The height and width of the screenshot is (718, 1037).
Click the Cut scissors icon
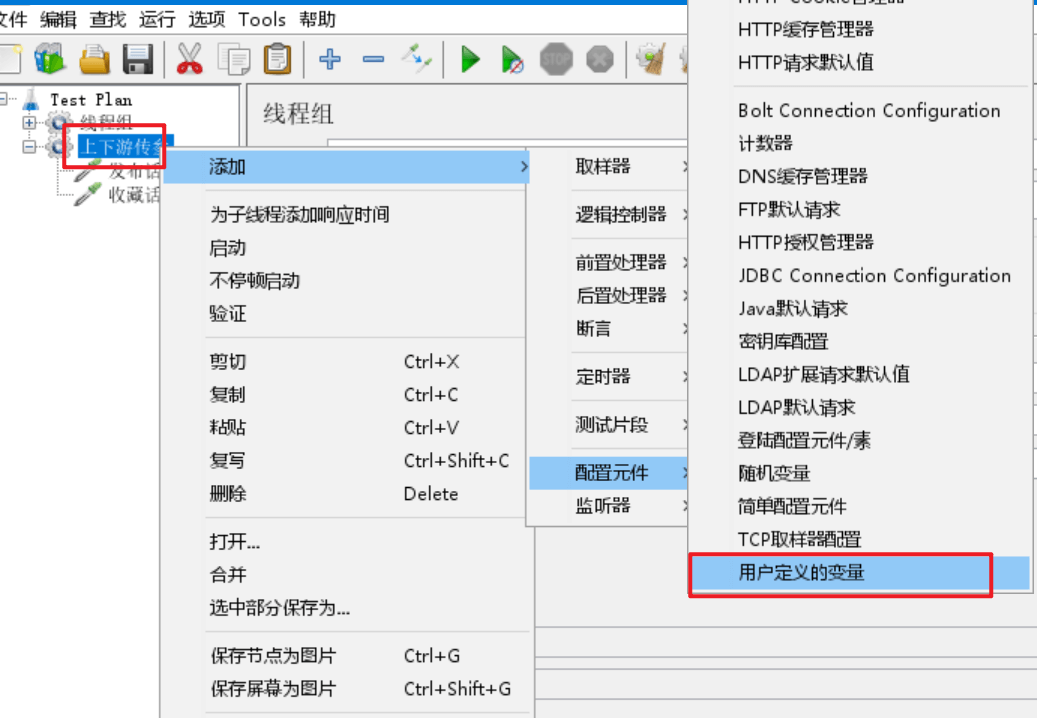(x=190, y=60)
